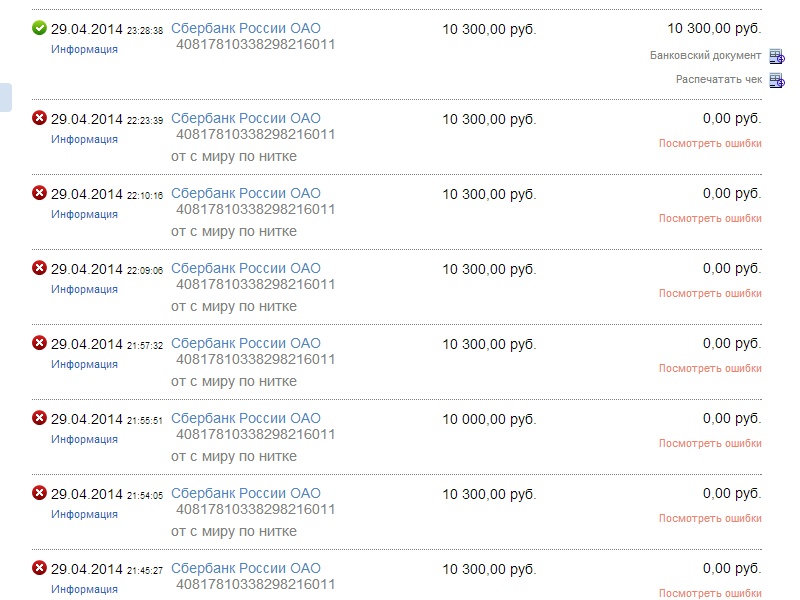The width and height of the screenshot is (800, 600).
Task: Open Информация for the 21:57:32 payment
Action: tap(84, 365)
